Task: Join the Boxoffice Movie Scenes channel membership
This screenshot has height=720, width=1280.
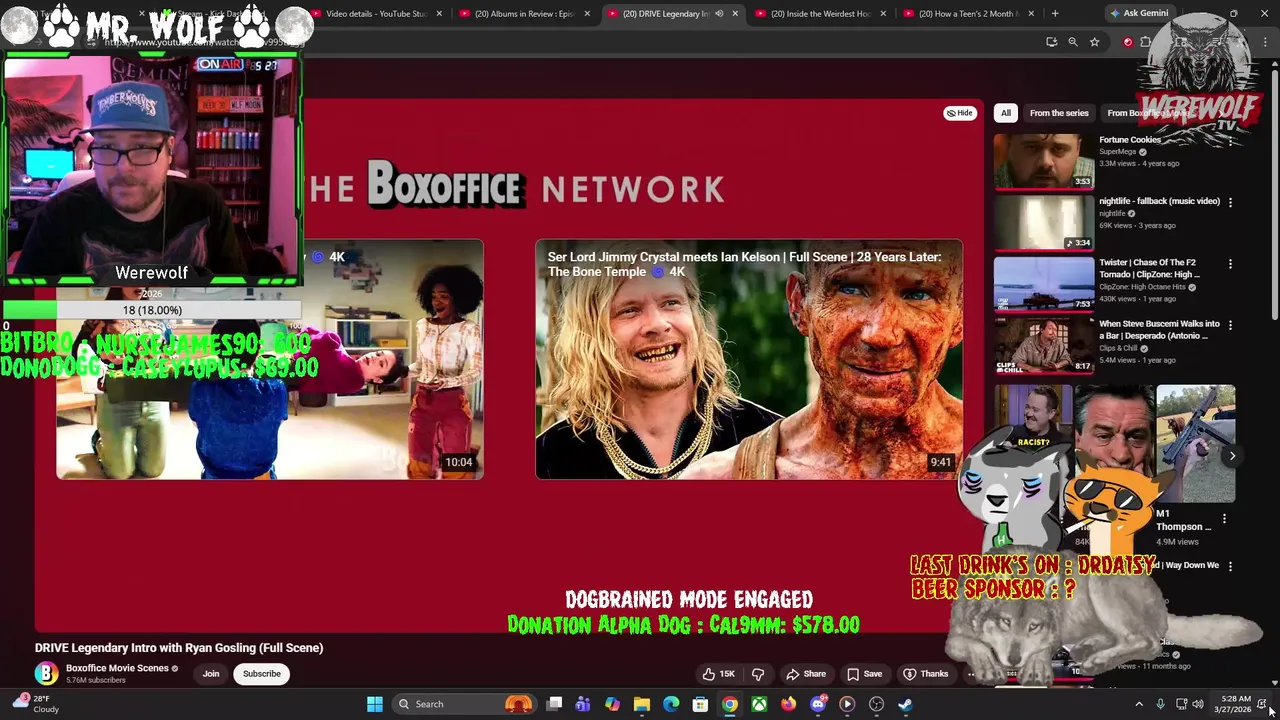Action: click(211, 674)
